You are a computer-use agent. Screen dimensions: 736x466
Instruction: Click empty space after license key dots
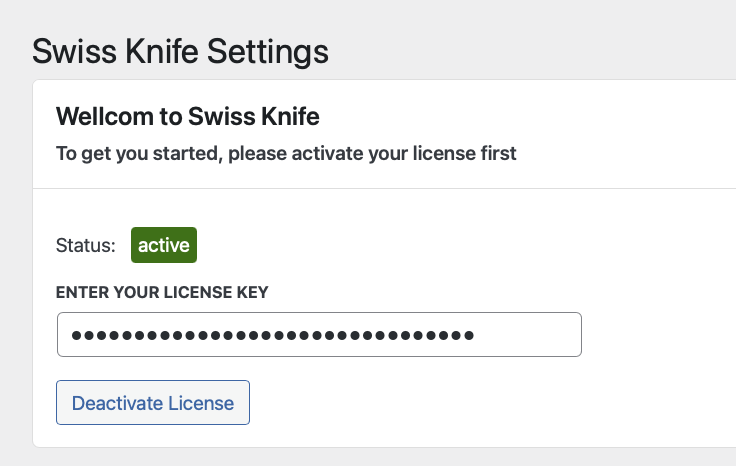[x=526, y=335]
